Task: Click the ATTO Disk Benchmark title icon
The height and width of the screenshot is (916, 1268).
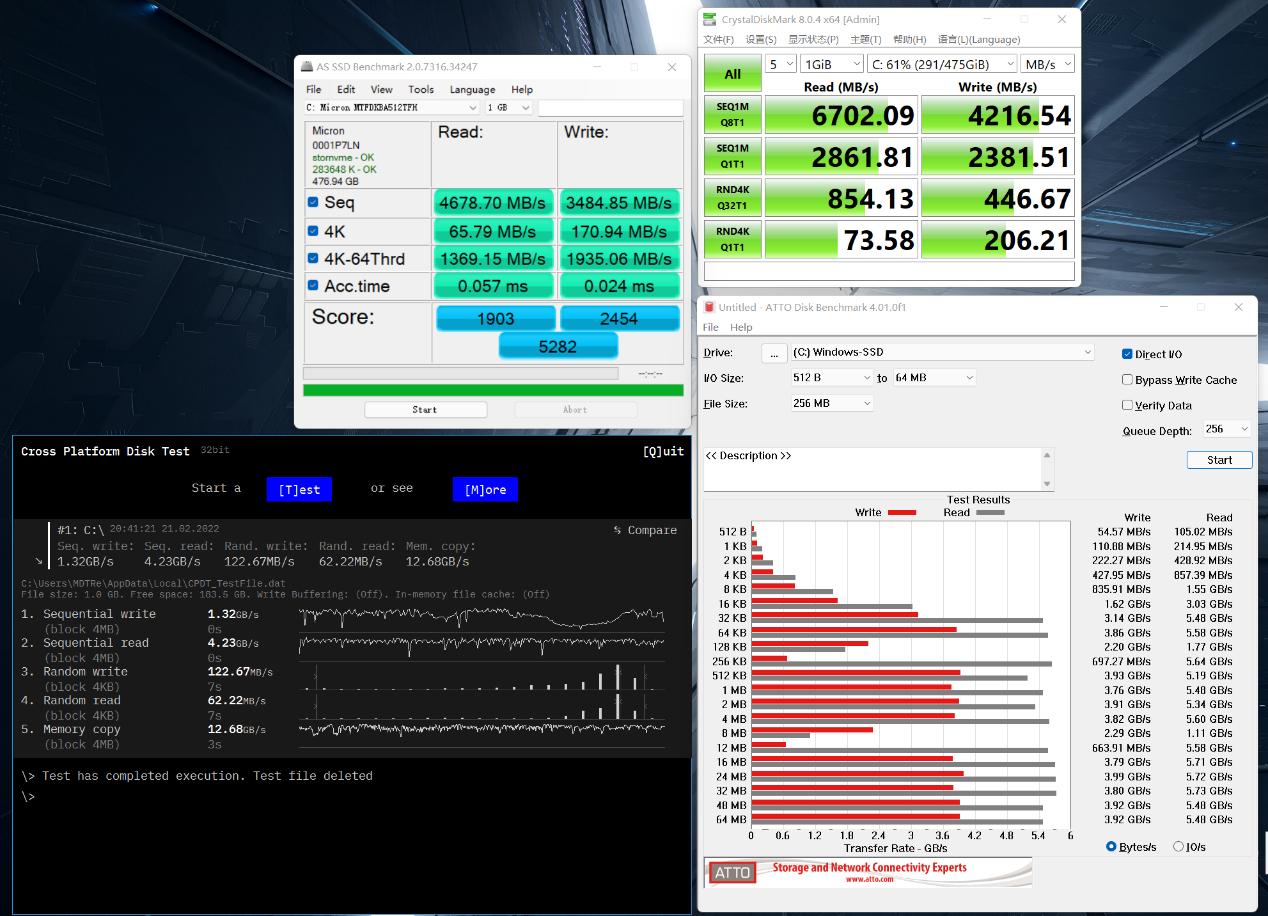Action: coord(709,307)
